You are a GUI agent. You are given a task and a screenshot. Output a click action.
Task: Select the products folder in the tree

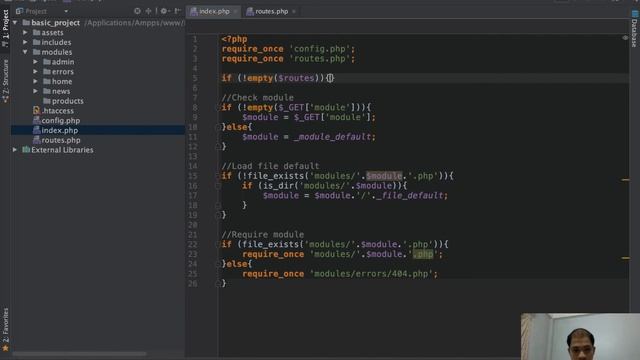(63, 101)
